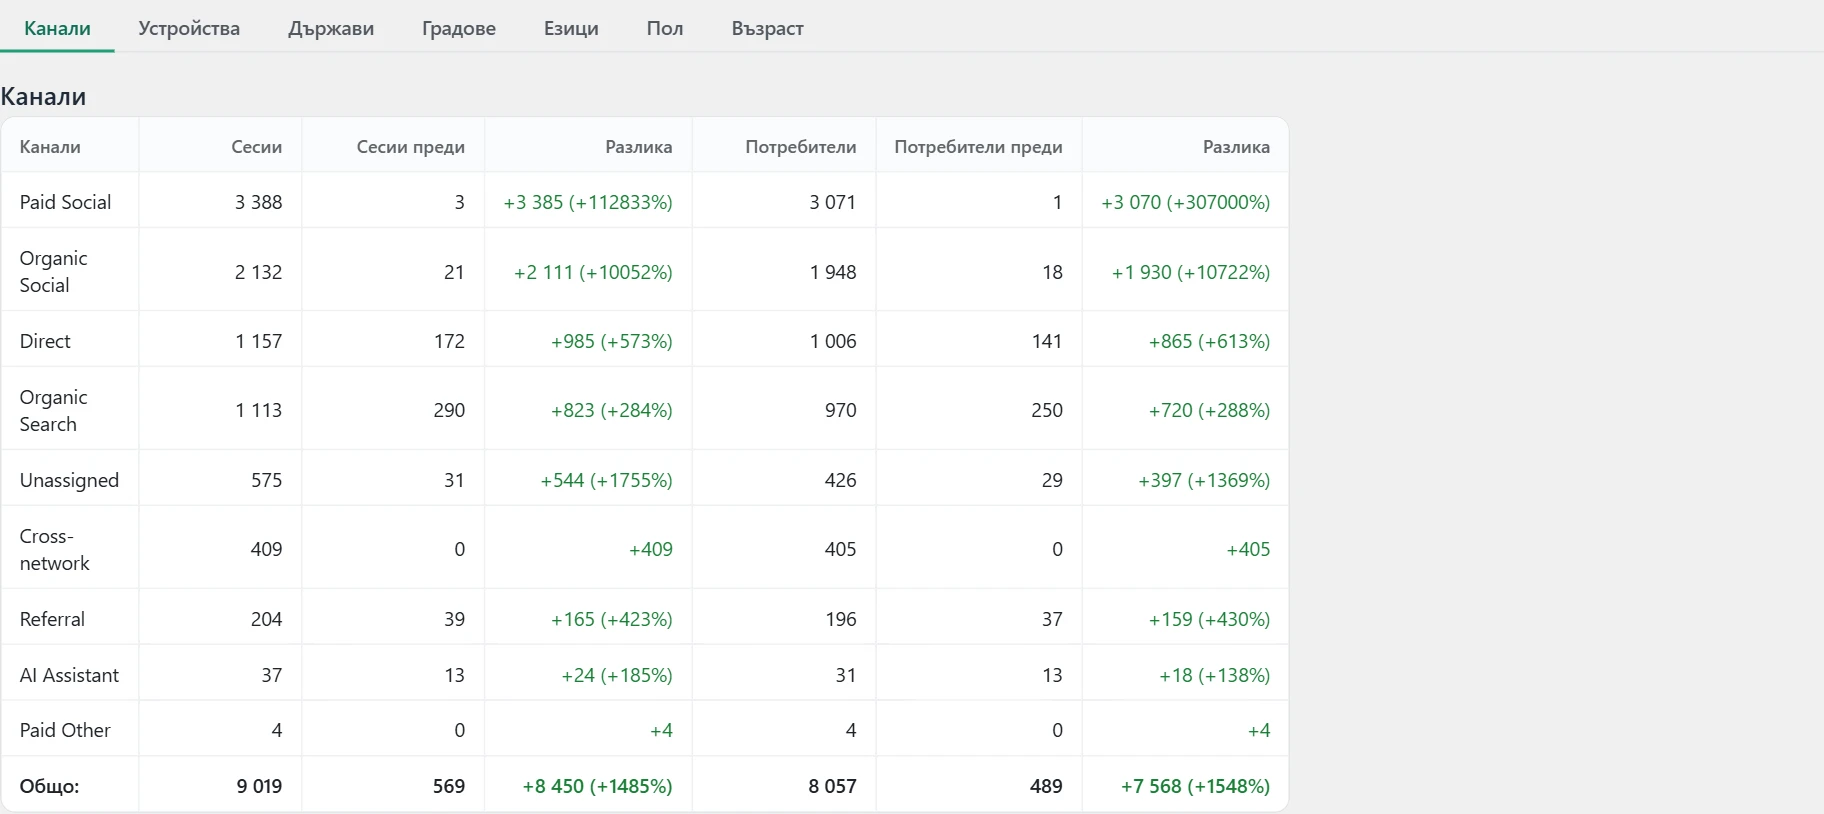Click total users value 8 057
Screen dimensions: 1824x814
833,786
